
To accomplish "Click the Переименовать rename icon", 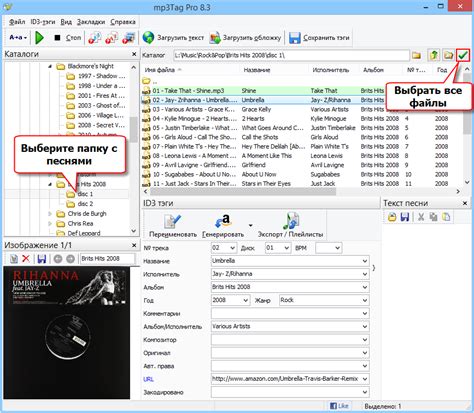I will [172, 221].
